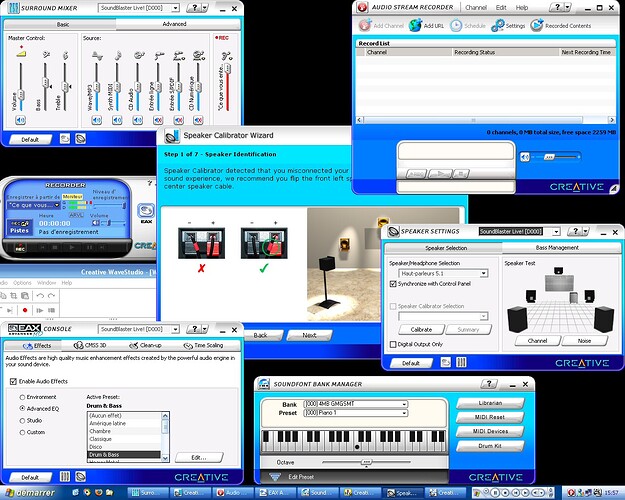Mute the master Volume in Surround Mixer
The image size is (625, 500).
click(x=20, y=118)
